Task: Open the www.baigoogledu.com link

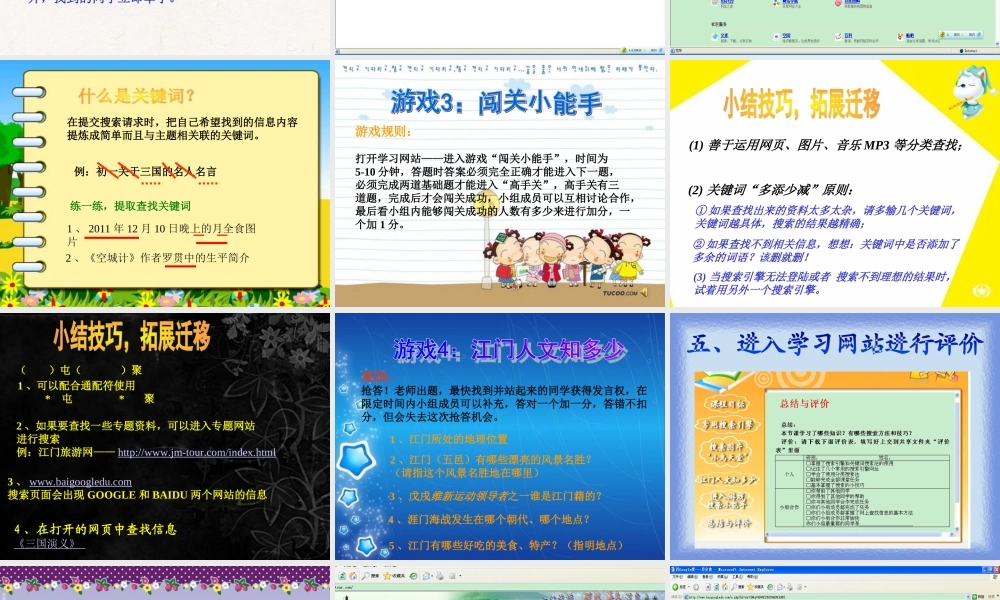Action: (80, 482)
